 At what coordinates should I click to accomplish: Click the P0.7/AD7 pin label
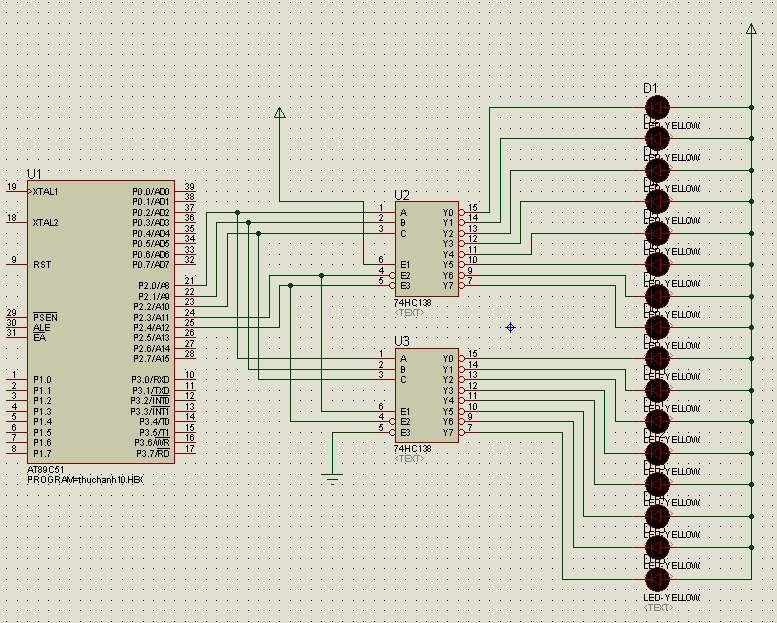tap(151, 265)
